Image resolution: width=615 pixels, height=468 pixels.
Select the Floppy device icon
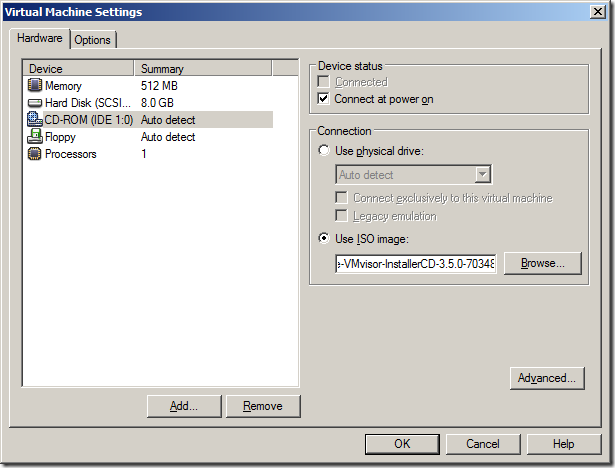[35, 137]
